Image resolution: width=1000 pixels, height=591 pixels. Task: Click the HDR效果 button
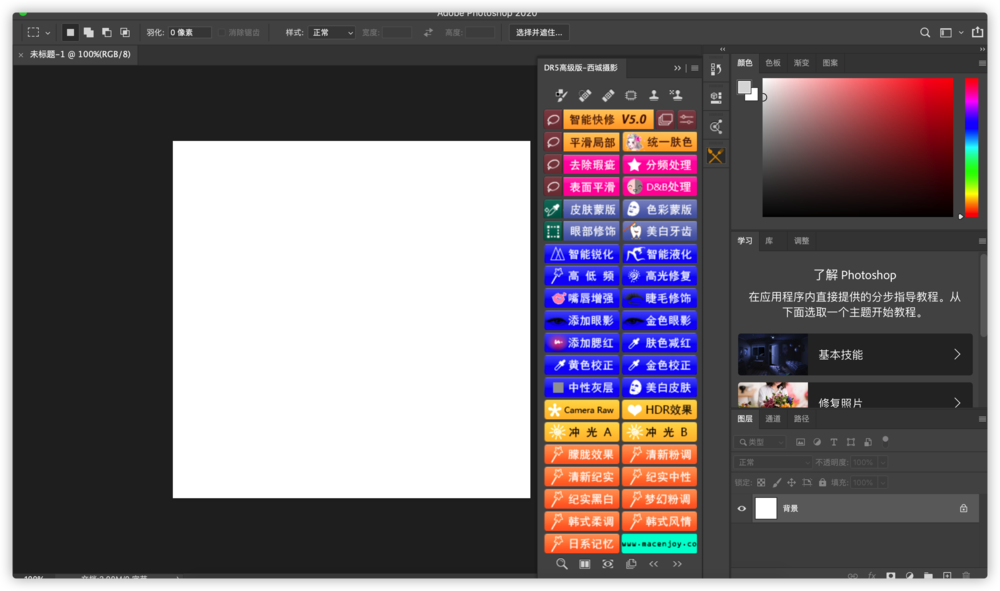click(659, 410)
